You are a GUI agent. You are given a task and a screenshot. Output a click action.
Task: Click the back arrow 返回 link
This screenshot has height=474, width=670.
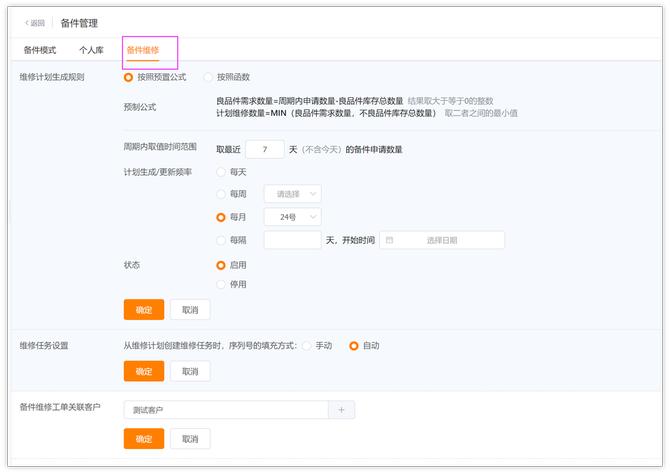(35, 22)
